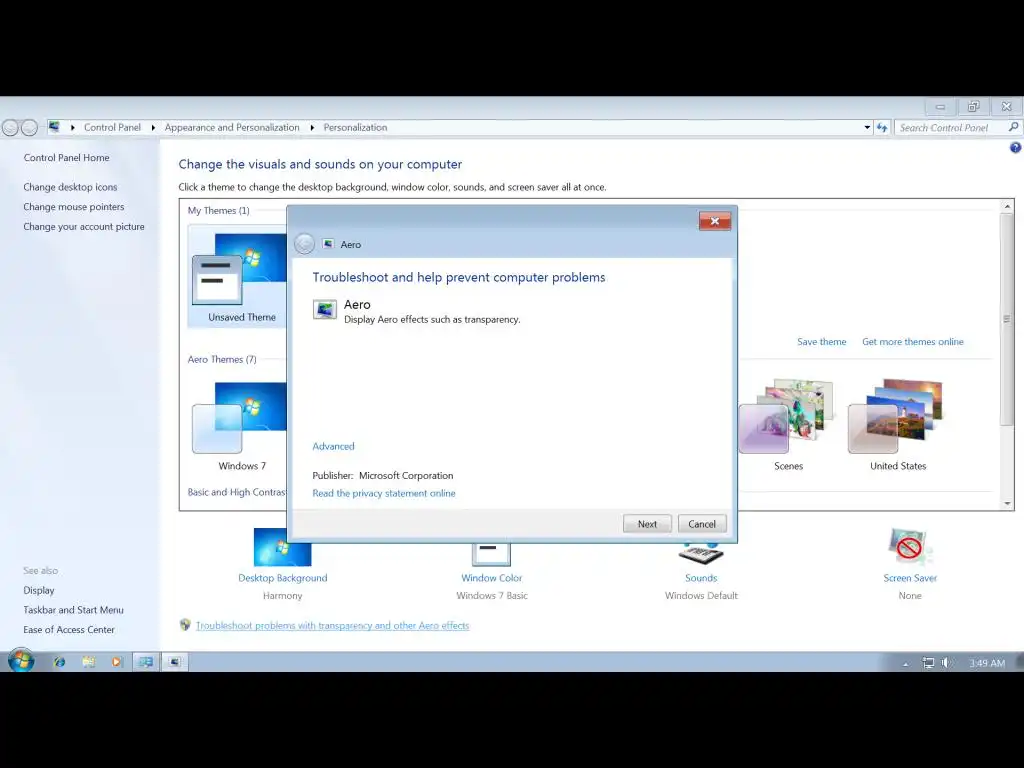Open Change mouse pointers
Image resolution: width=1024 pixels, height=768 pixels.
74,206
